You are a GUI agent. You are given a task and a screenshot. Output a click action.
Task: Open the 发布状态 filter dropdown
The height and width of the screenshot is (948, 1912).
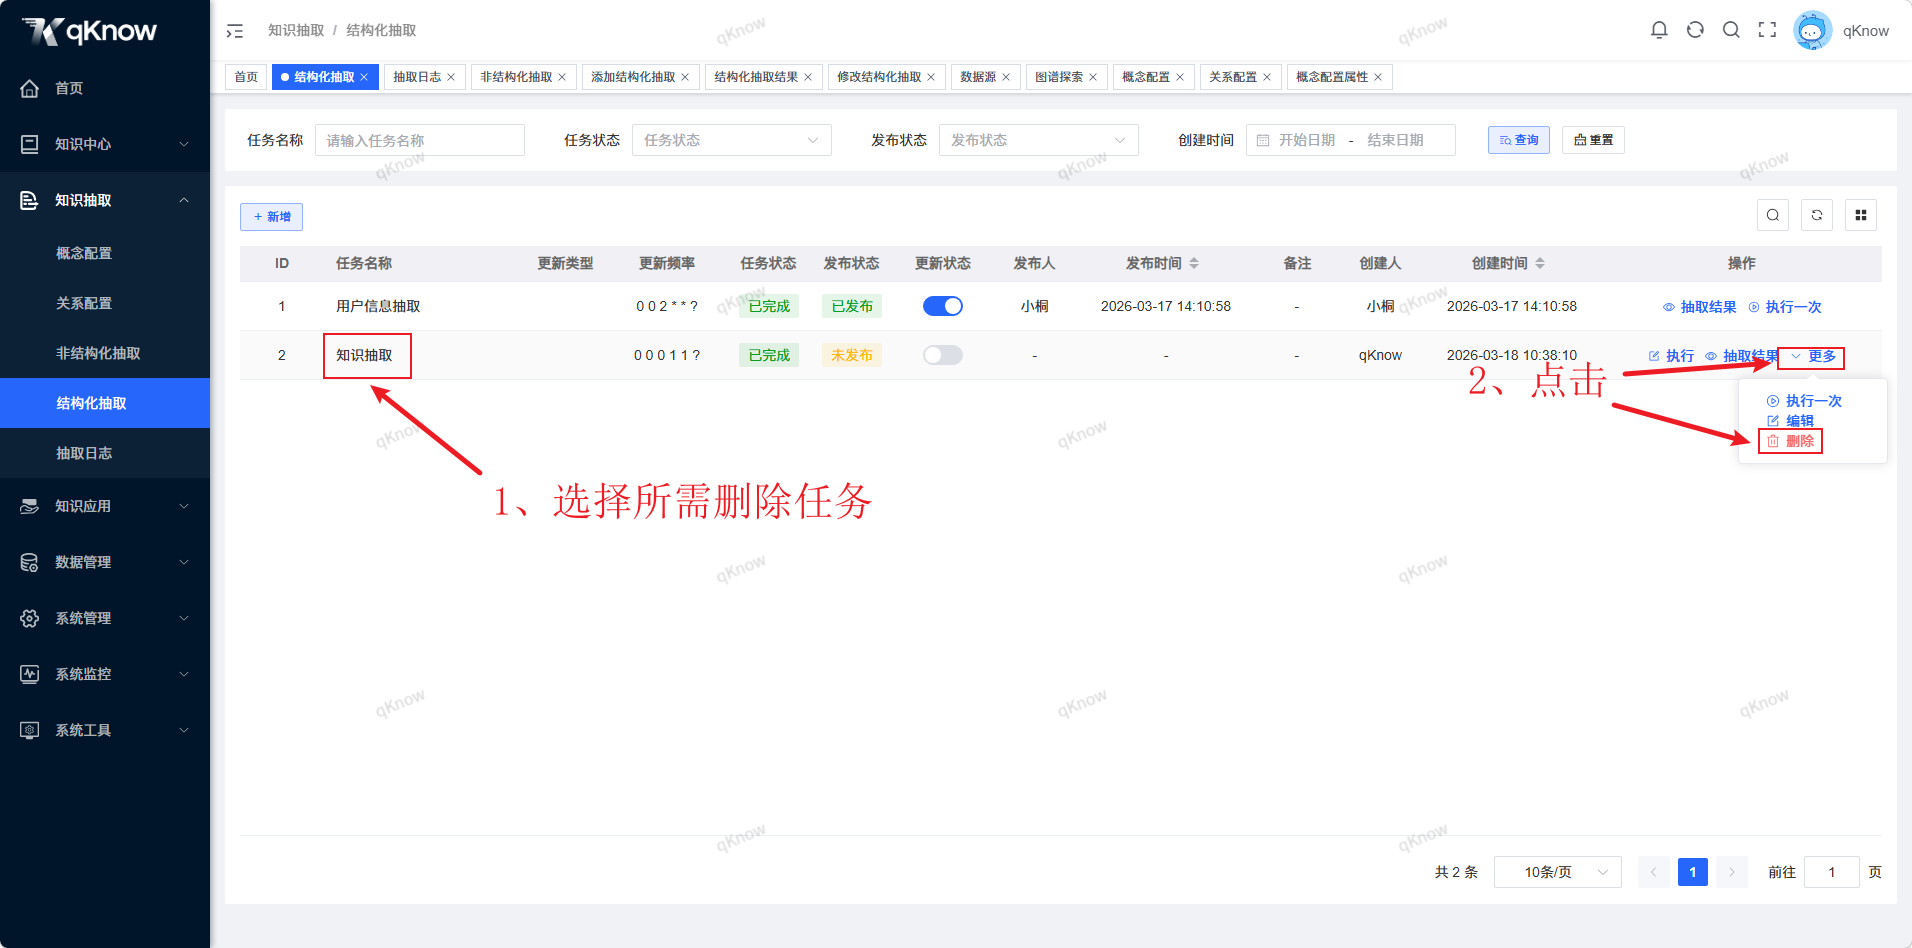pyautogui.click(x=1038, y=140)
